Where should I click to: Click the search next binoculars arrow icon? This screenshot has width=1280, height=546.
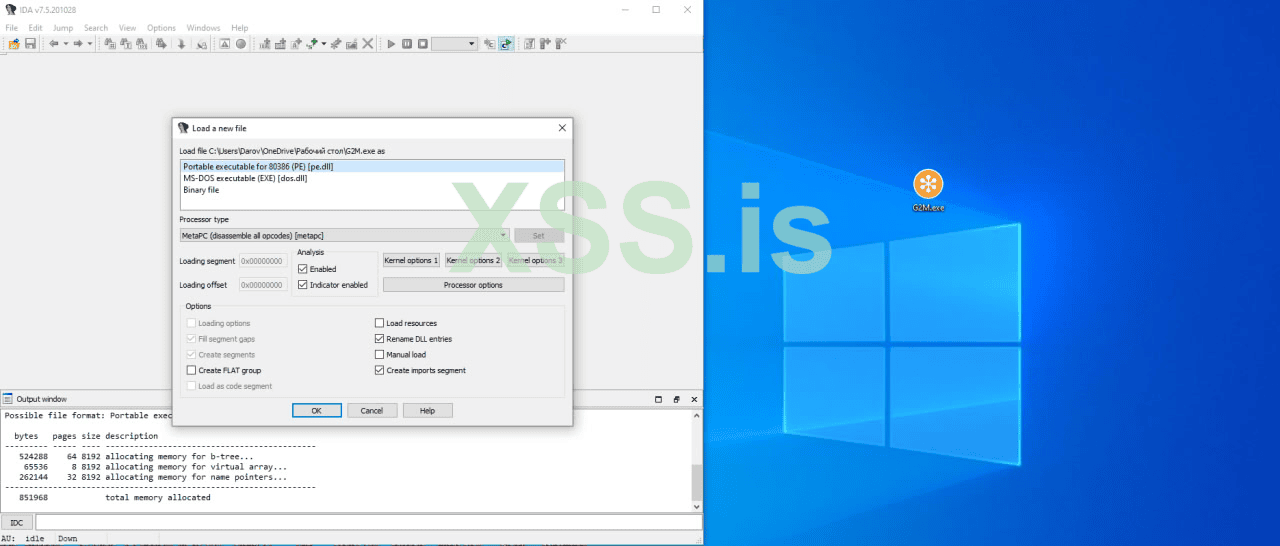[x=161, y=44]
